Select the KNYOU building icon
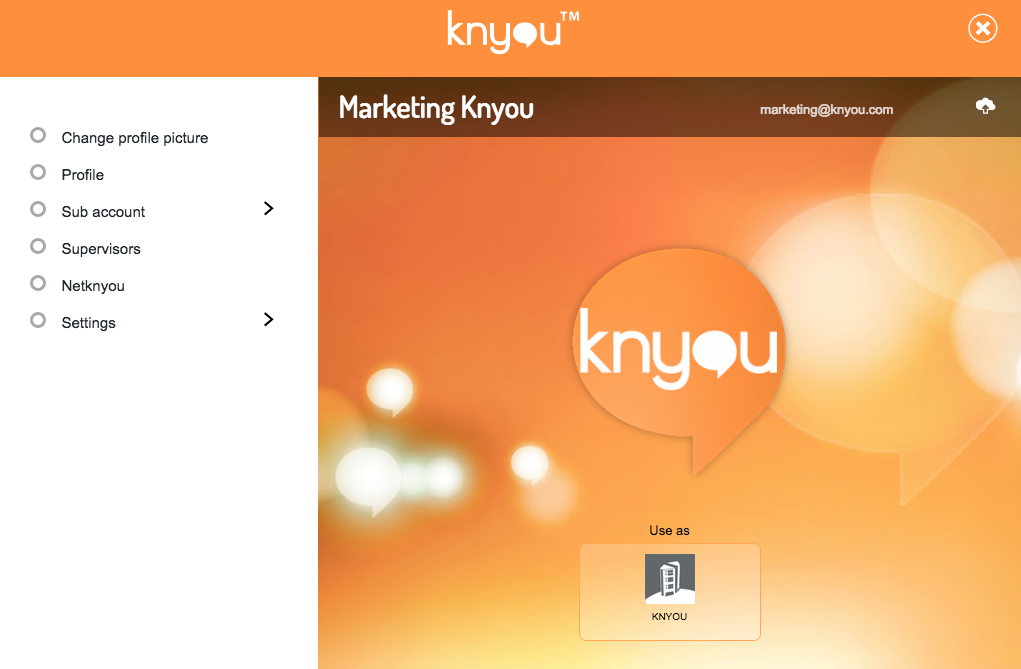Image resolution: width=1021 pixels, height=669 pixels. [669, 578]
